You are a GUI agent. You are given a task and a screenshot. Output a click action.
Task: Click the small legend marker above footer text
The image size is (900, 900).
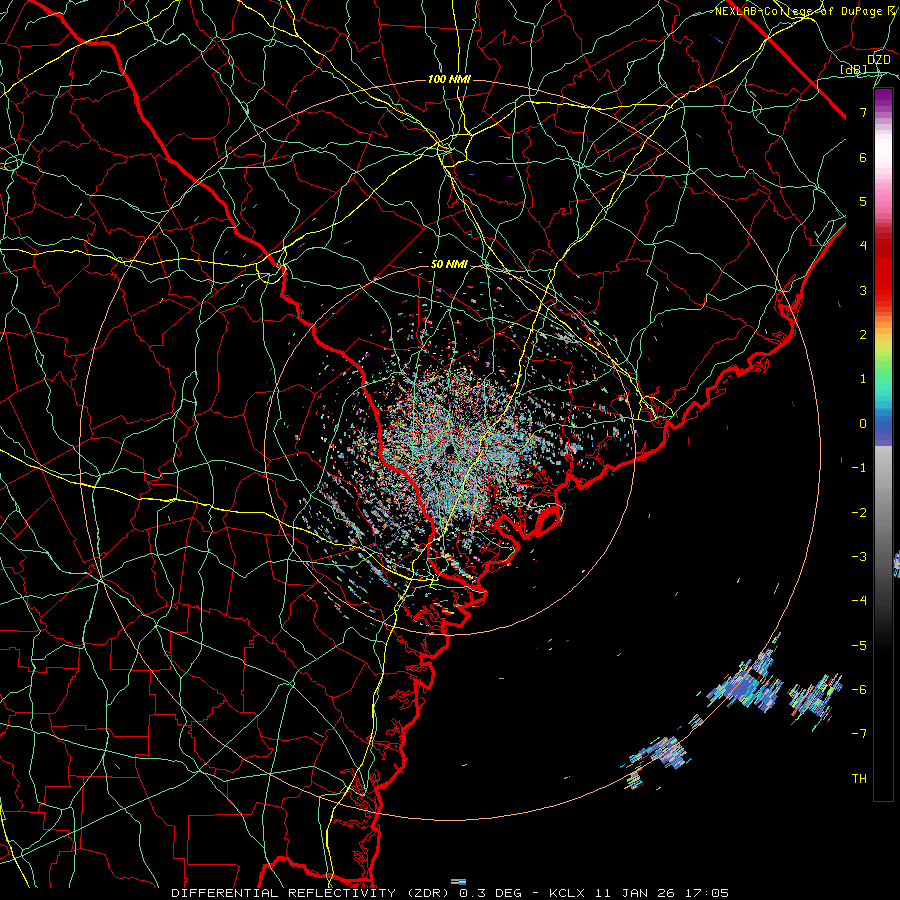point(458,882)
